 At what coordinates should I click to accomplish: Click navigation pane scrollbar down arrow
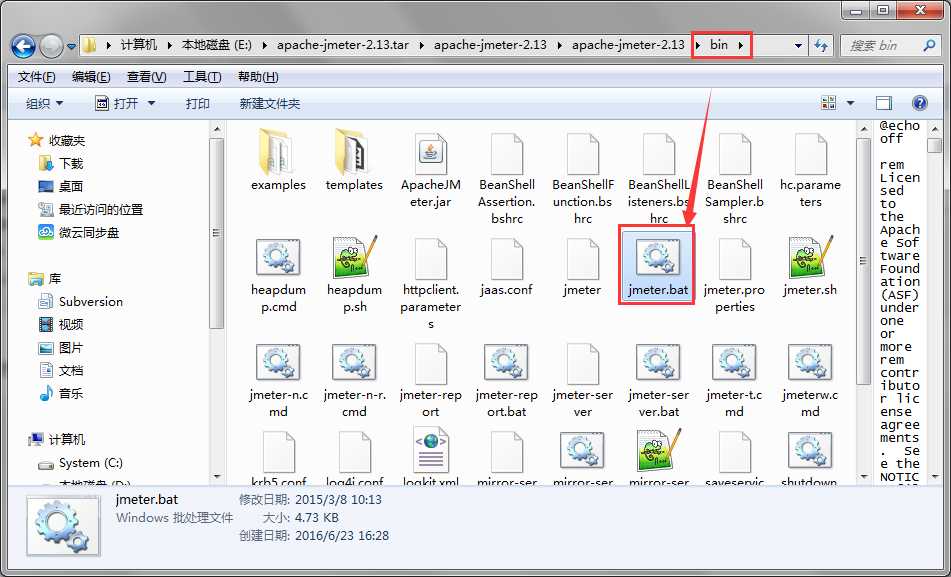[217, 477]
